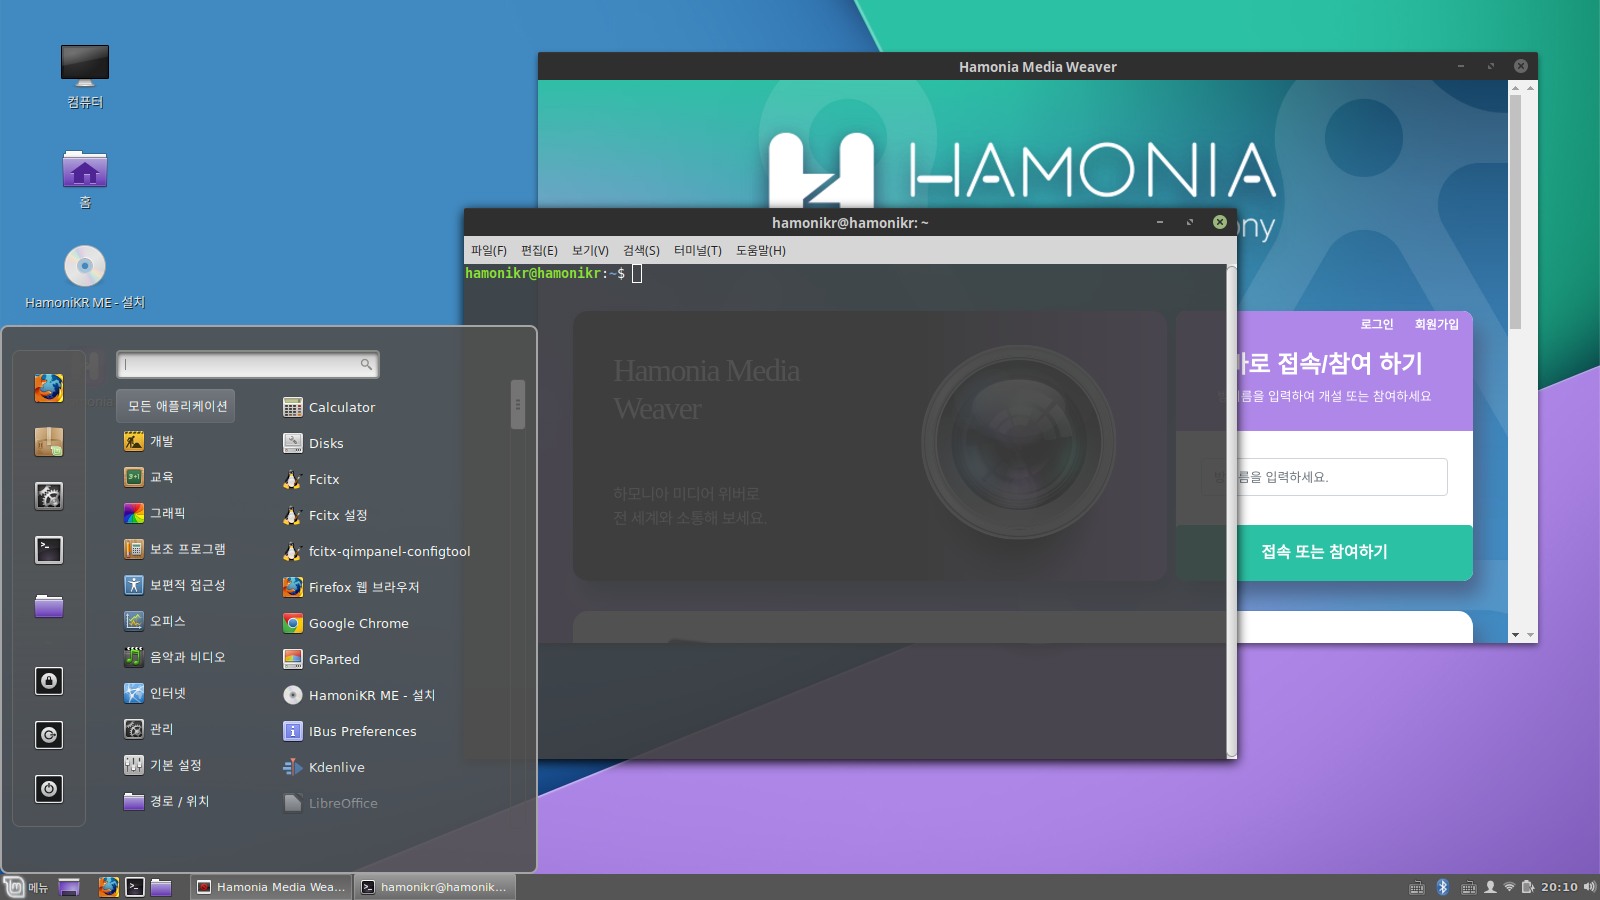
Task: Open Calculator from the application list
Action: pyautogui.click(x=341, y=408)
